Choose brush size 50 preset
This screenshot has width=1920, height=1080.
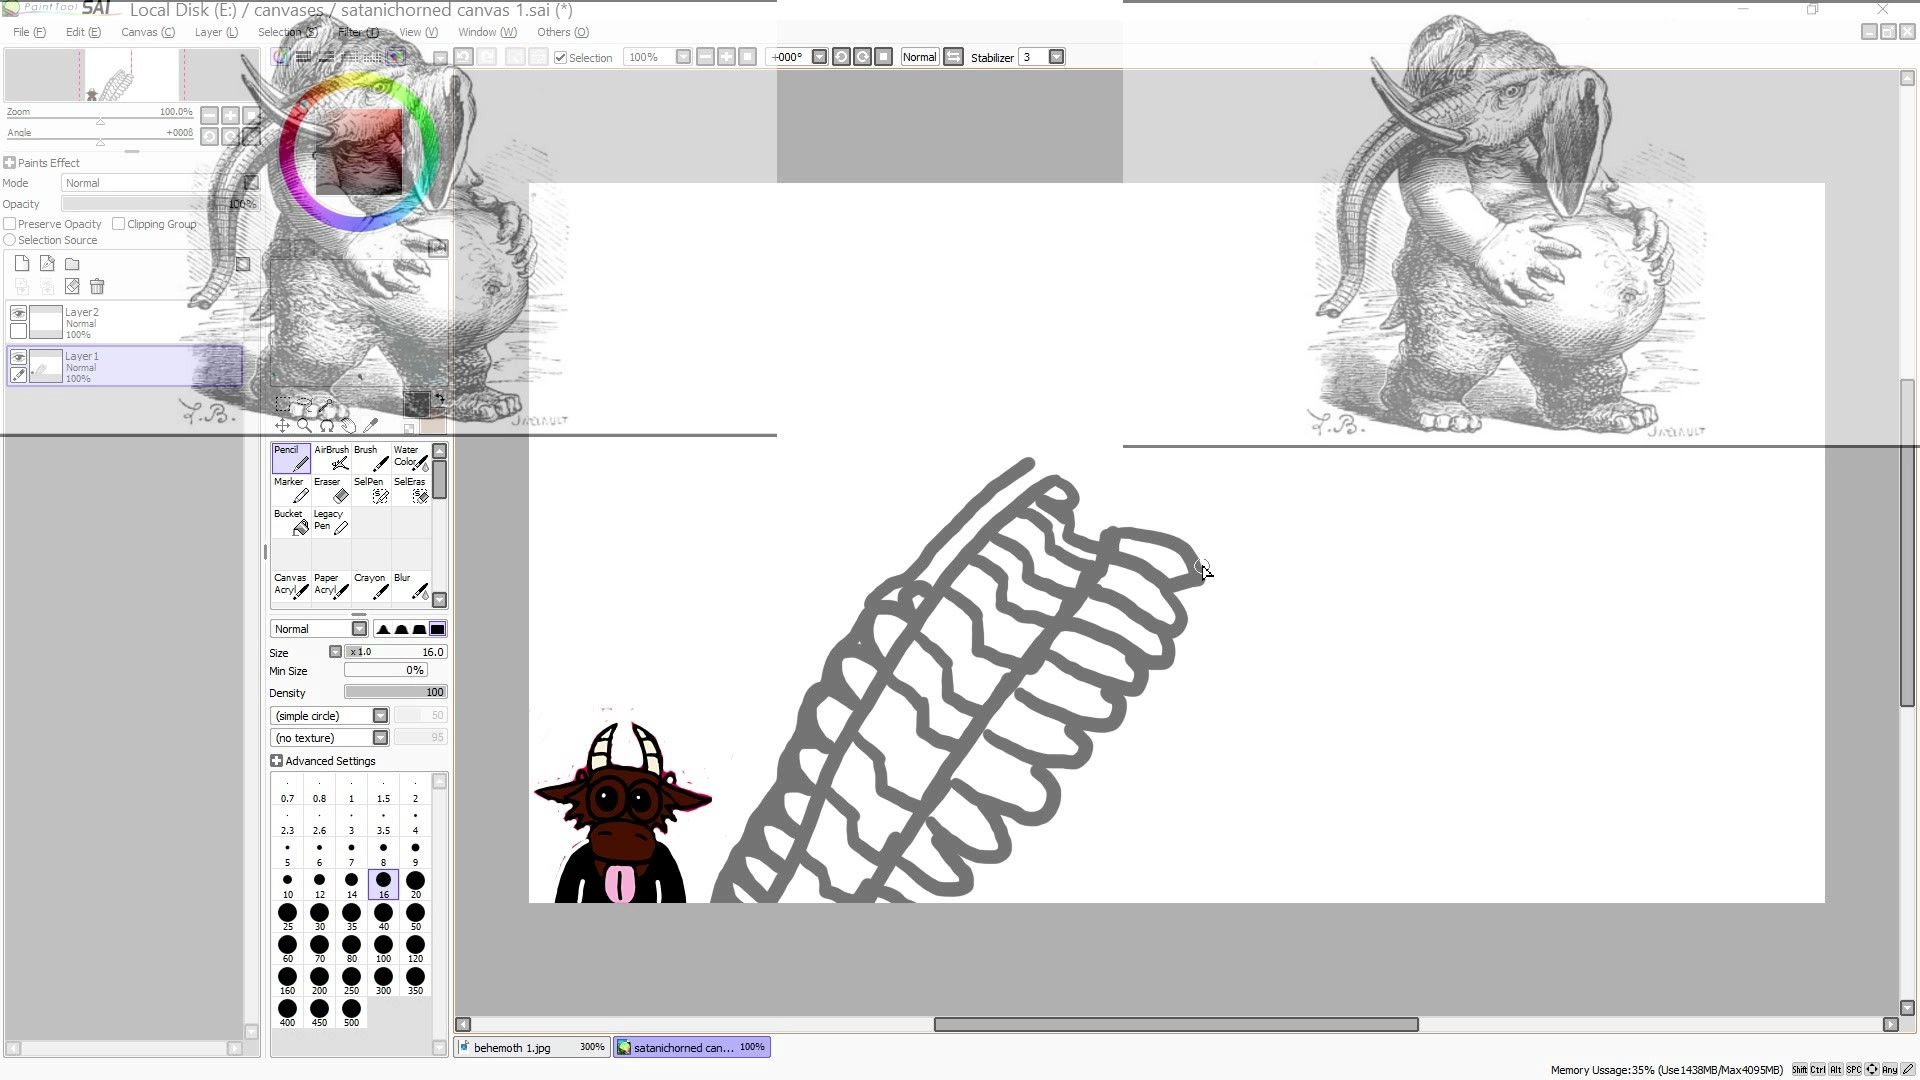pyautogui.click(x=415, y=916)
